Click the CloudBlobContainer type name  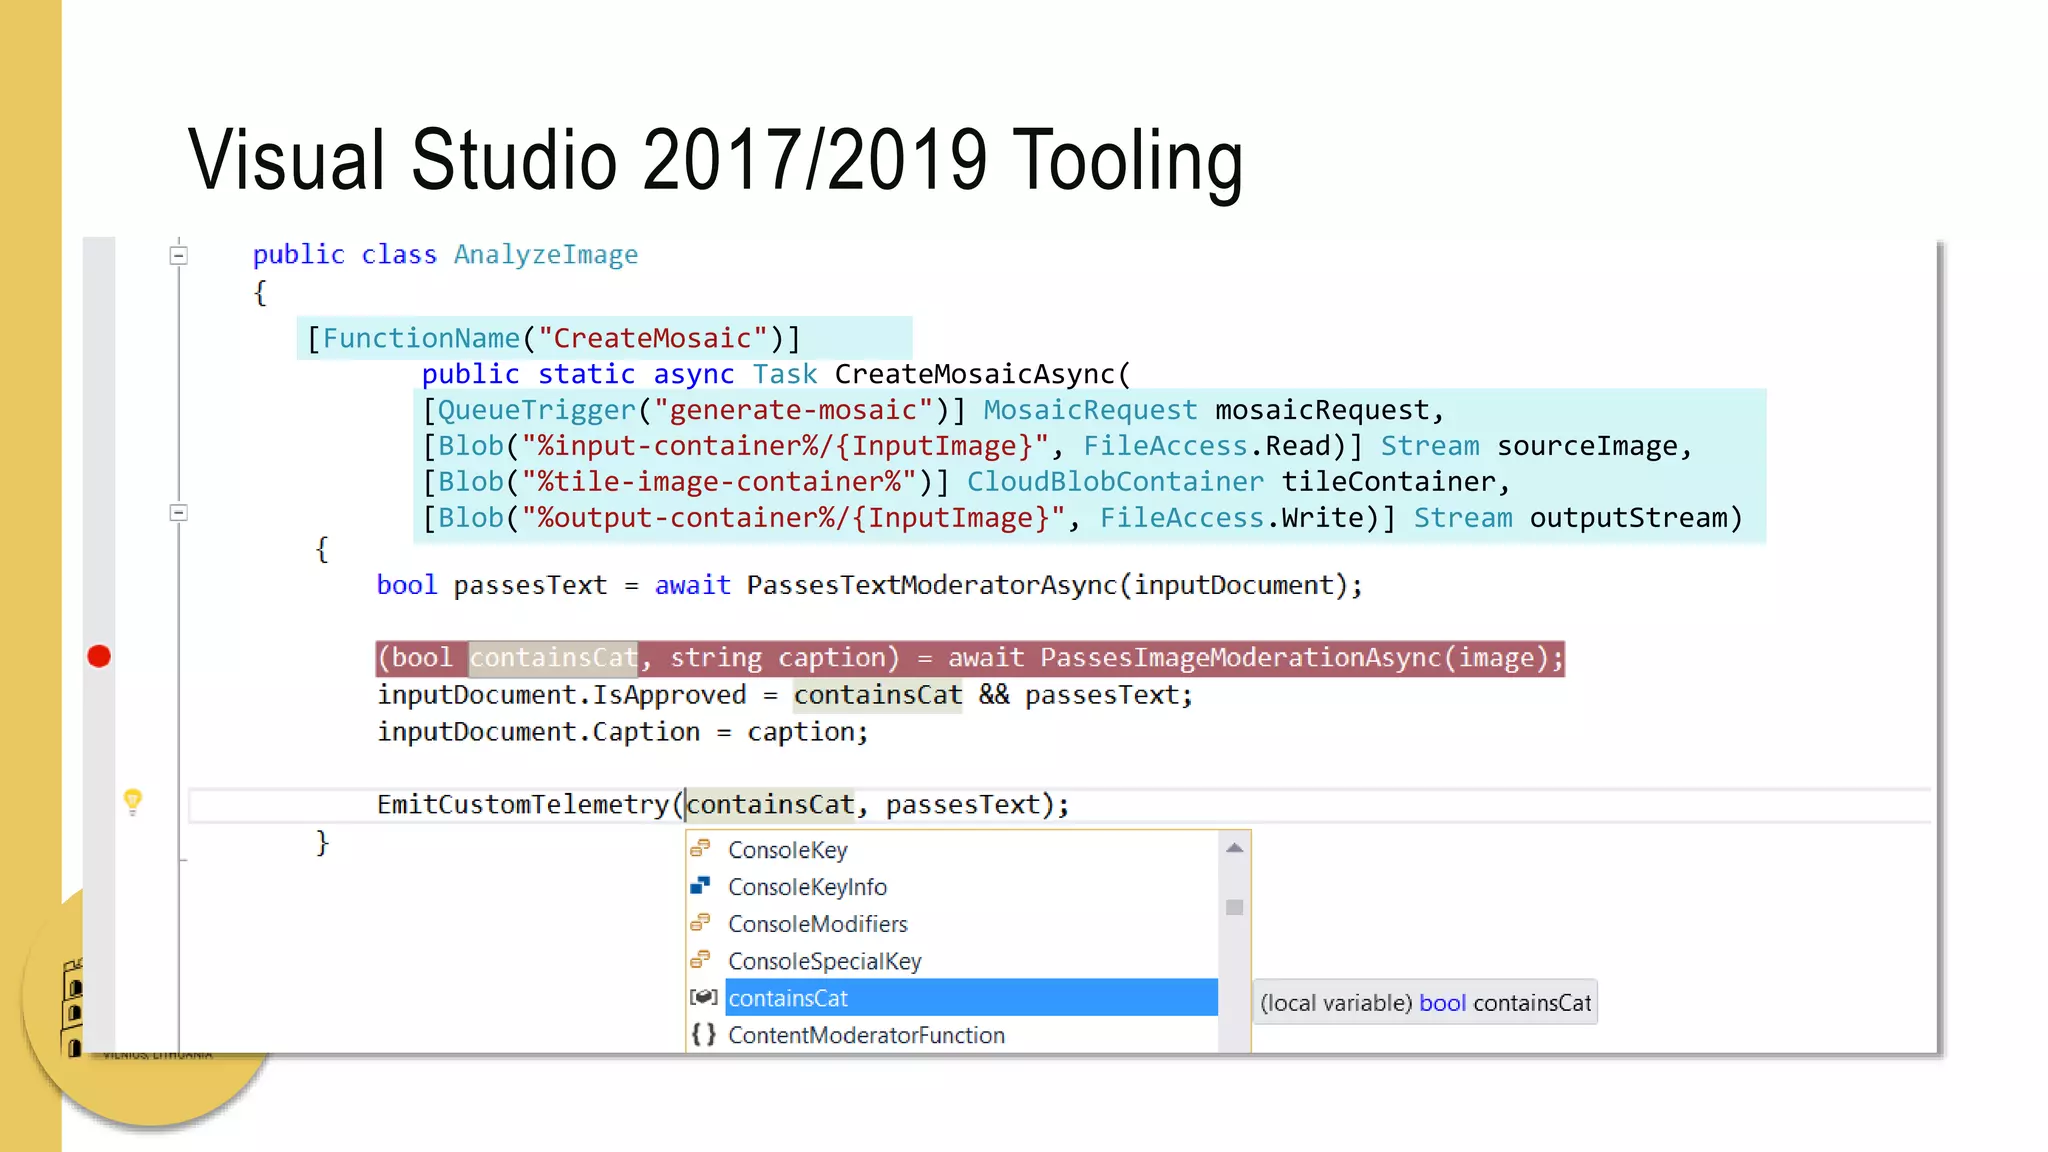click(1115, 482)
